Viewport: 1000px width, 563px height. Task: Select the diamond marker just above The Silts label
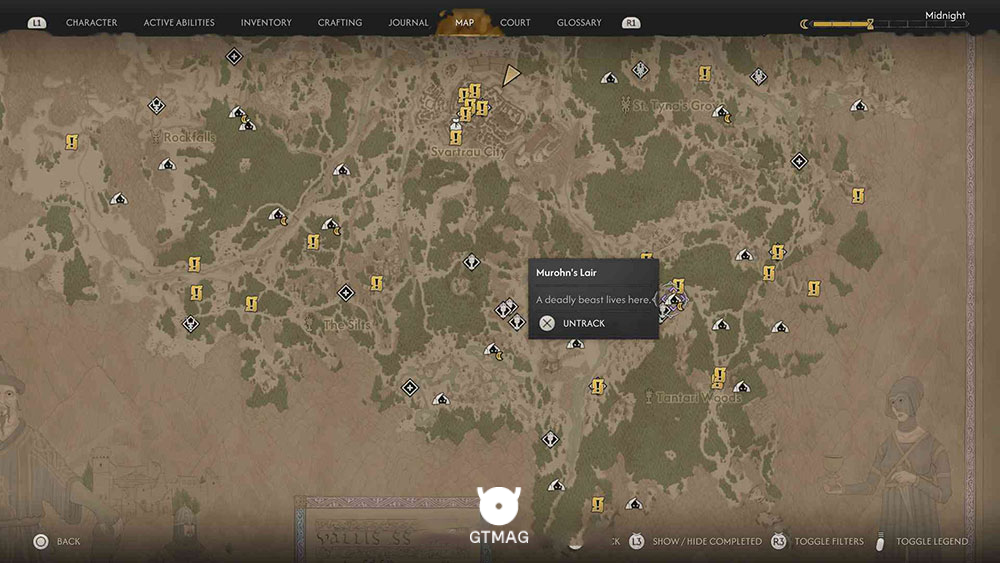point(346,293)
